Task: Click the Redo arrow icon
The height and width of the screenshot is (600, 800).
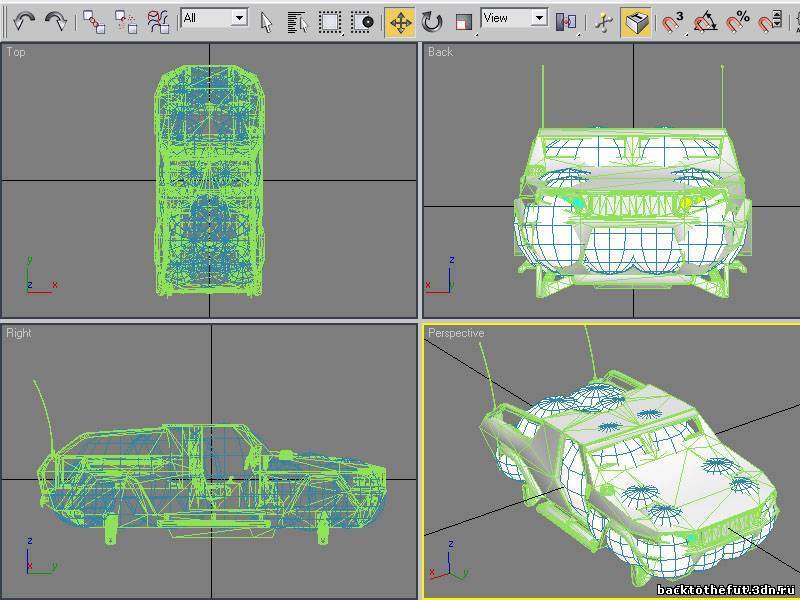Action: pos(56,21)
